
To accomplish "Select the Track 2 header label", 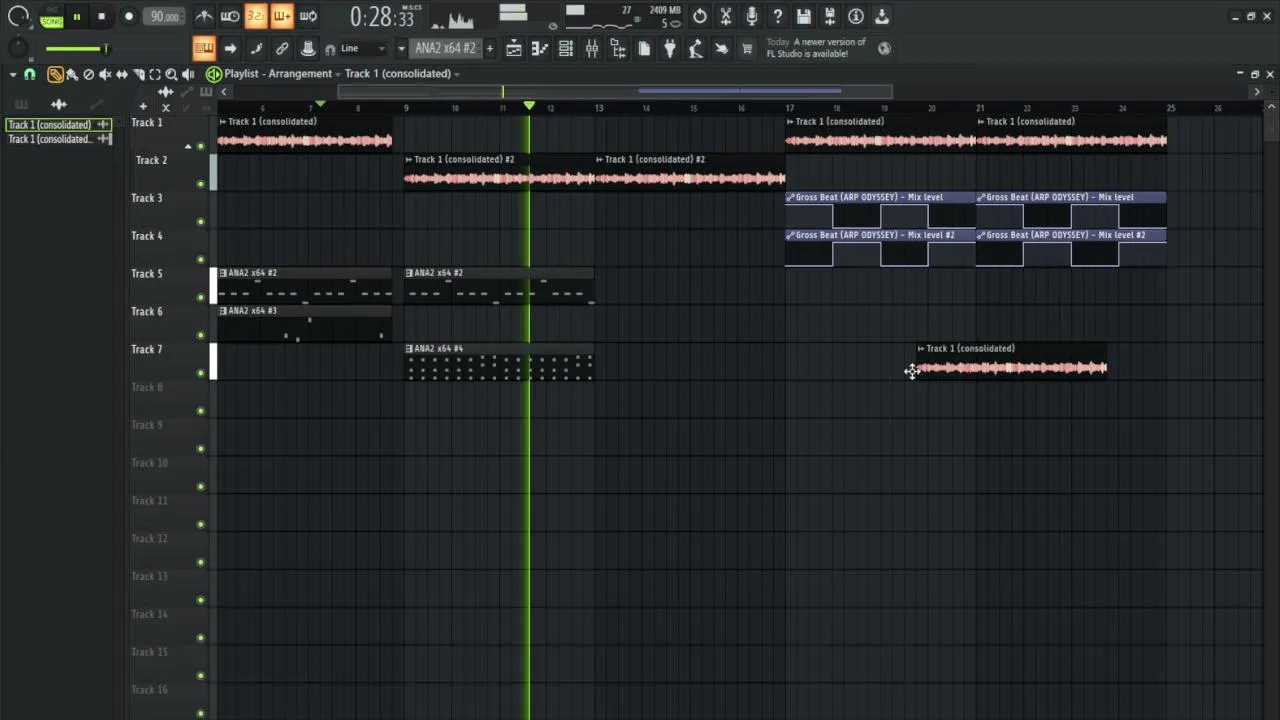I will pyautogui.click(x=151, y=160).
